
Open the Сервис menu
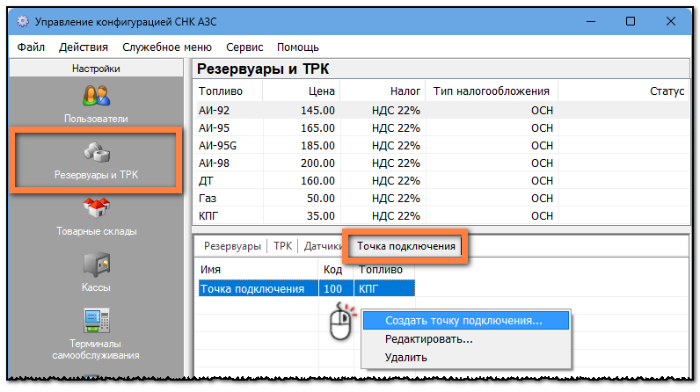coord(245,47)
